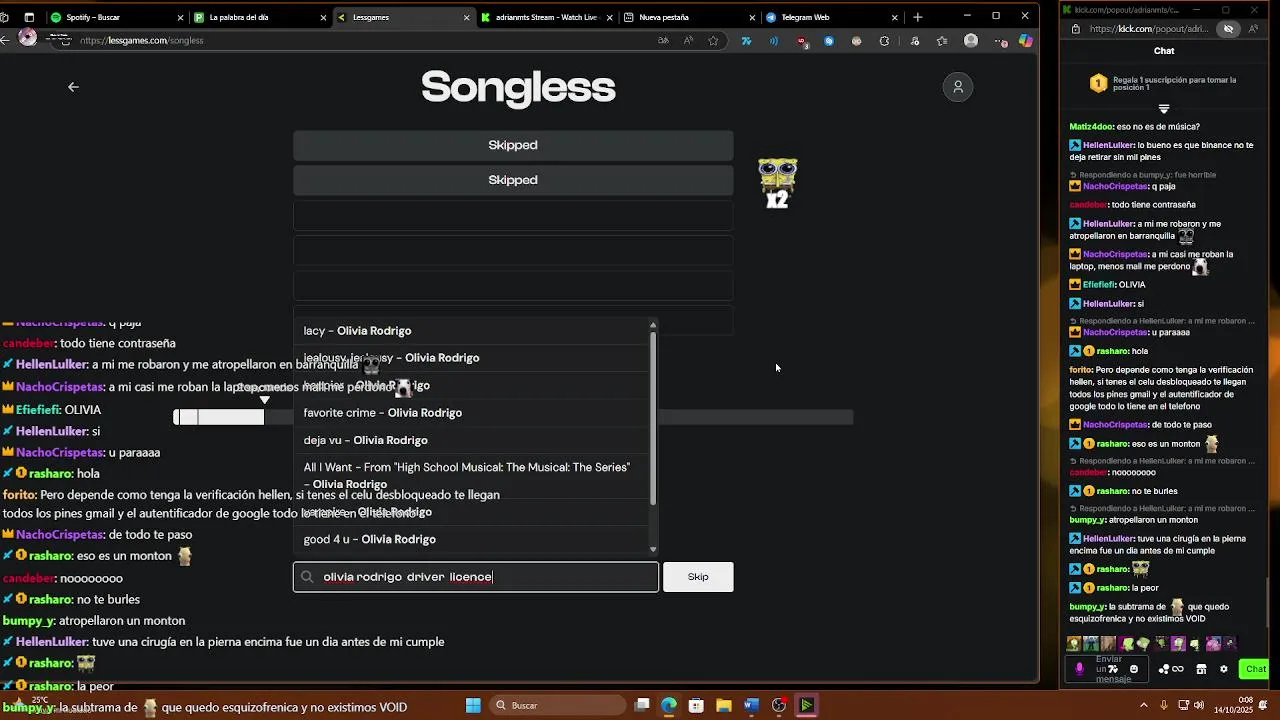This screenshot has width=1280, height=720.
Task: Open the red extension with badge 3
Action: [802, 41]
